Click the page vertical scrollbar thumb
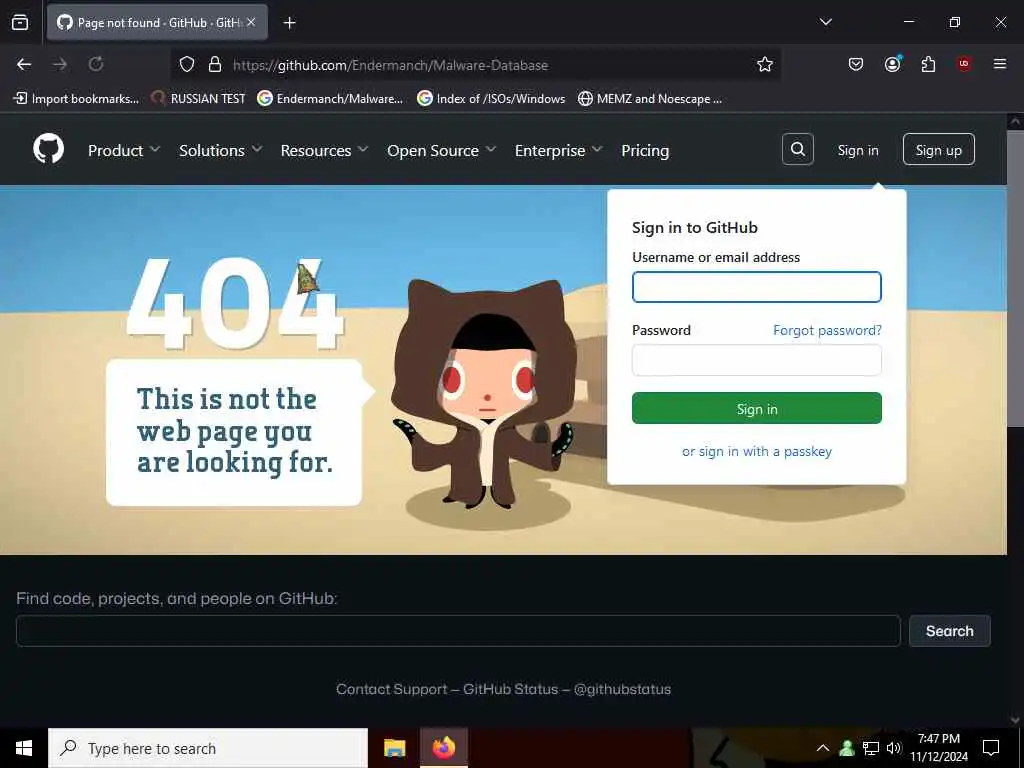 (1015, 278)
